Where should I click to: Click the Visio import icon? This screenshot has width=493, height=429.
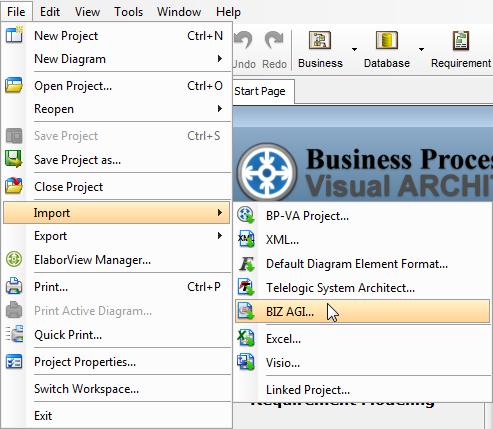tap(246, 362)
